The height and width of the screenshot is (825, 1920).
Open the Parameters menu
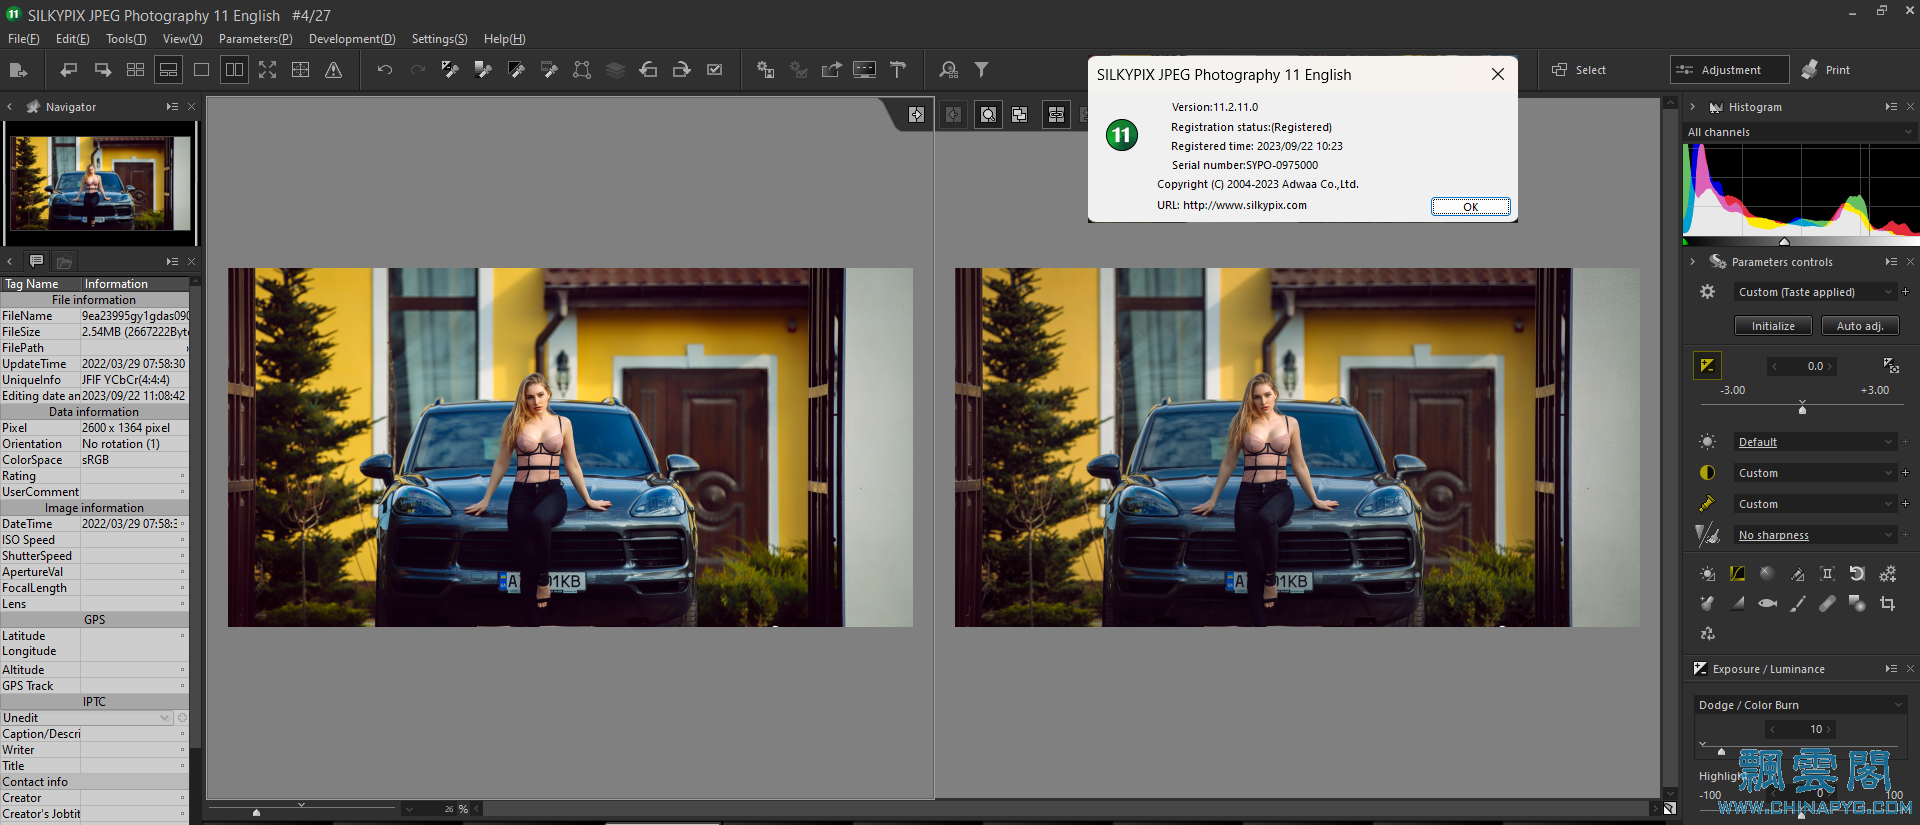pyautogui.click(x=255, y=39)
